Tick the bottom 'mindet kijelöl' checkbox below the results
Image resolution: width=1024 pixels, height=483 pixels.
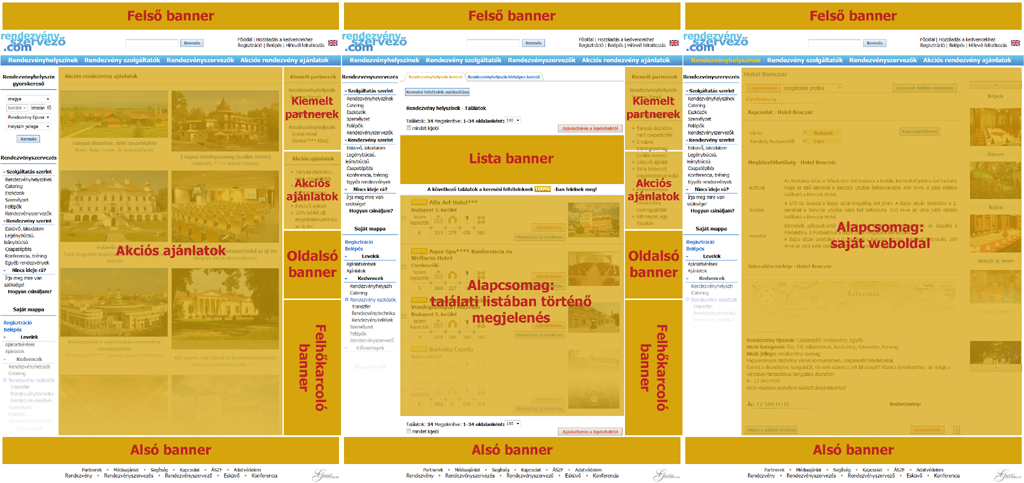(408, 432)
